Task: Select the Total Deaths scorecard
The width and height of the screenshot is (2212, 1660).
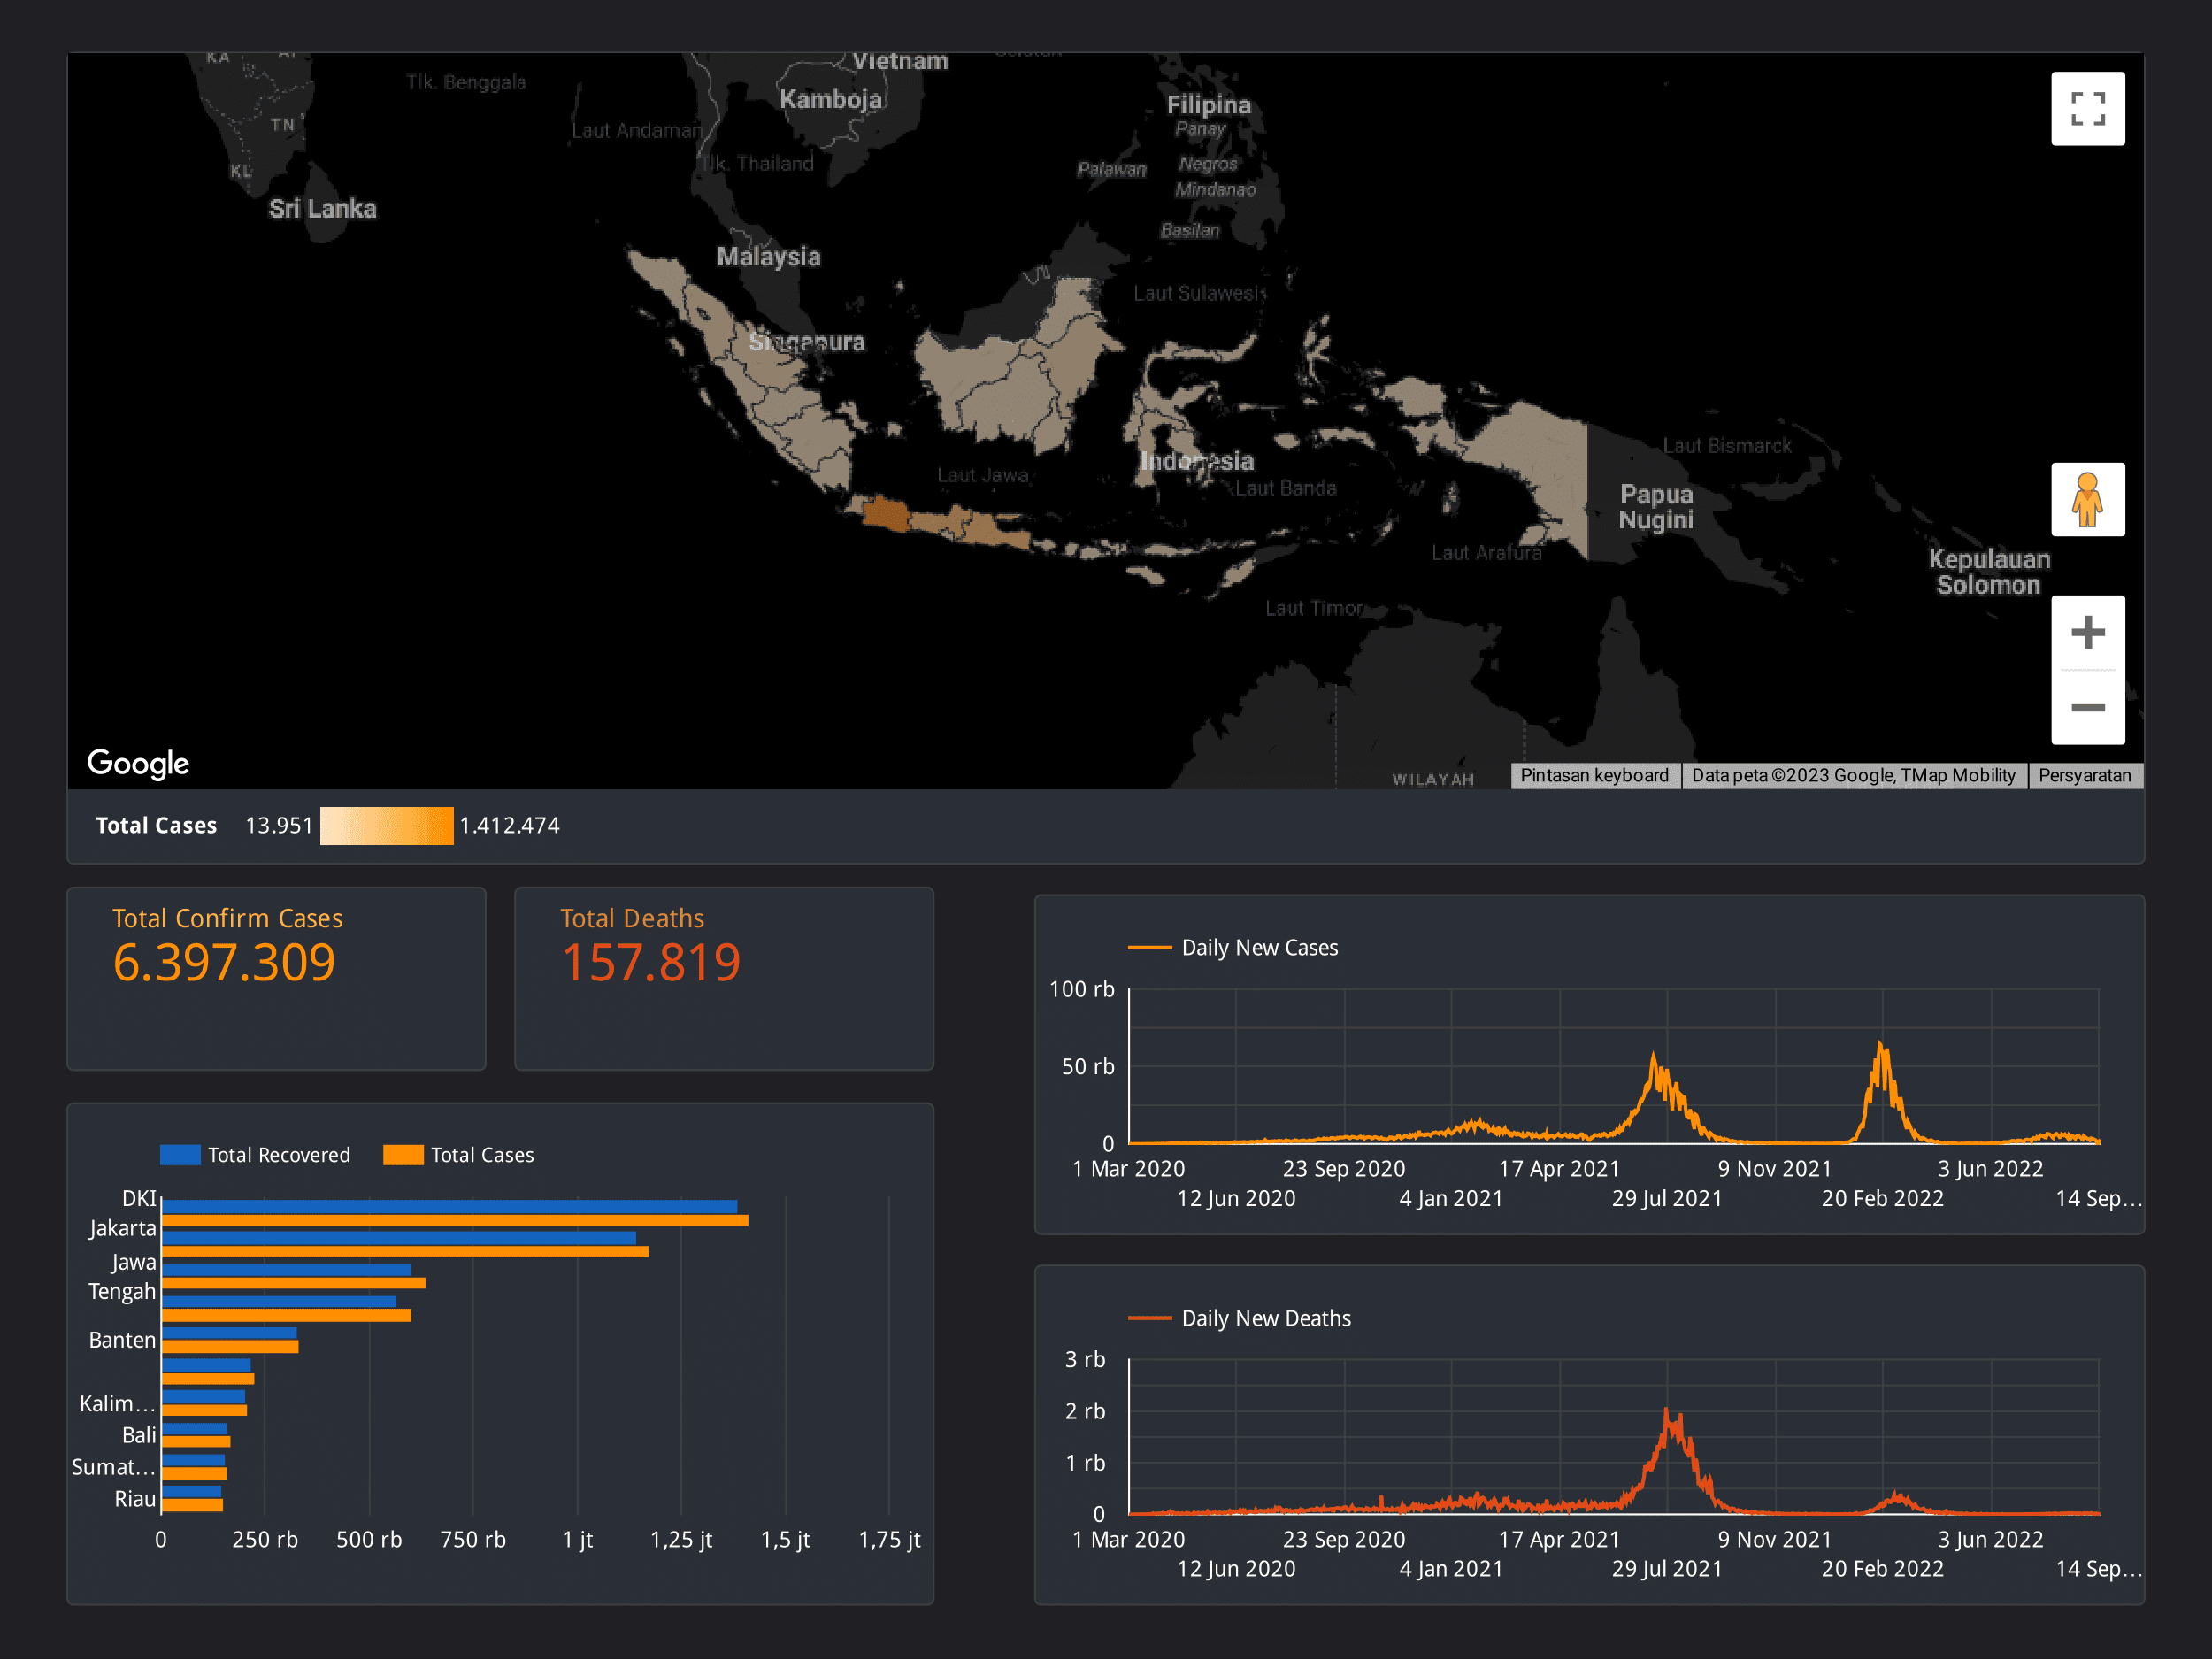Action: (x=723, y=979)
